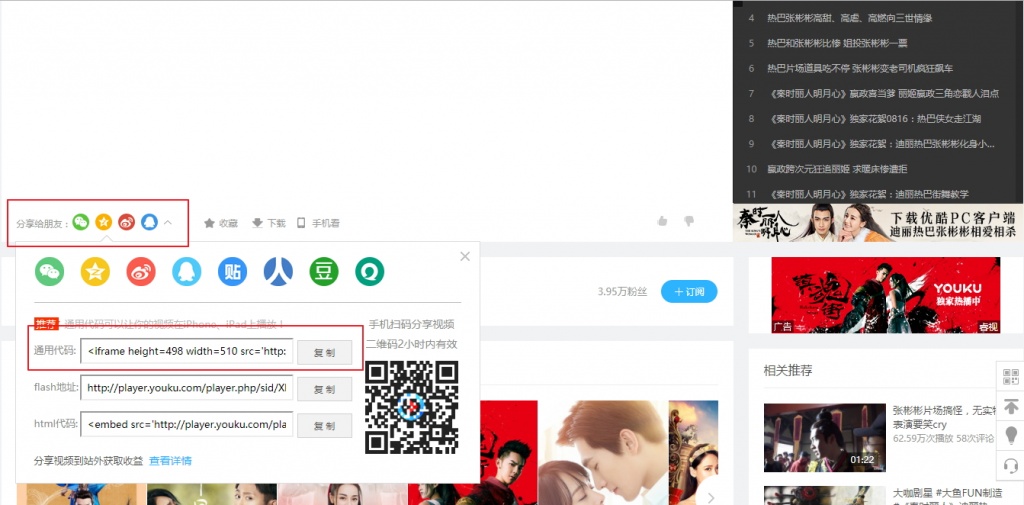Click the red YOUKU 独家热播中 ad banner
Screen dimensions: 1024x505
point(886,295)
